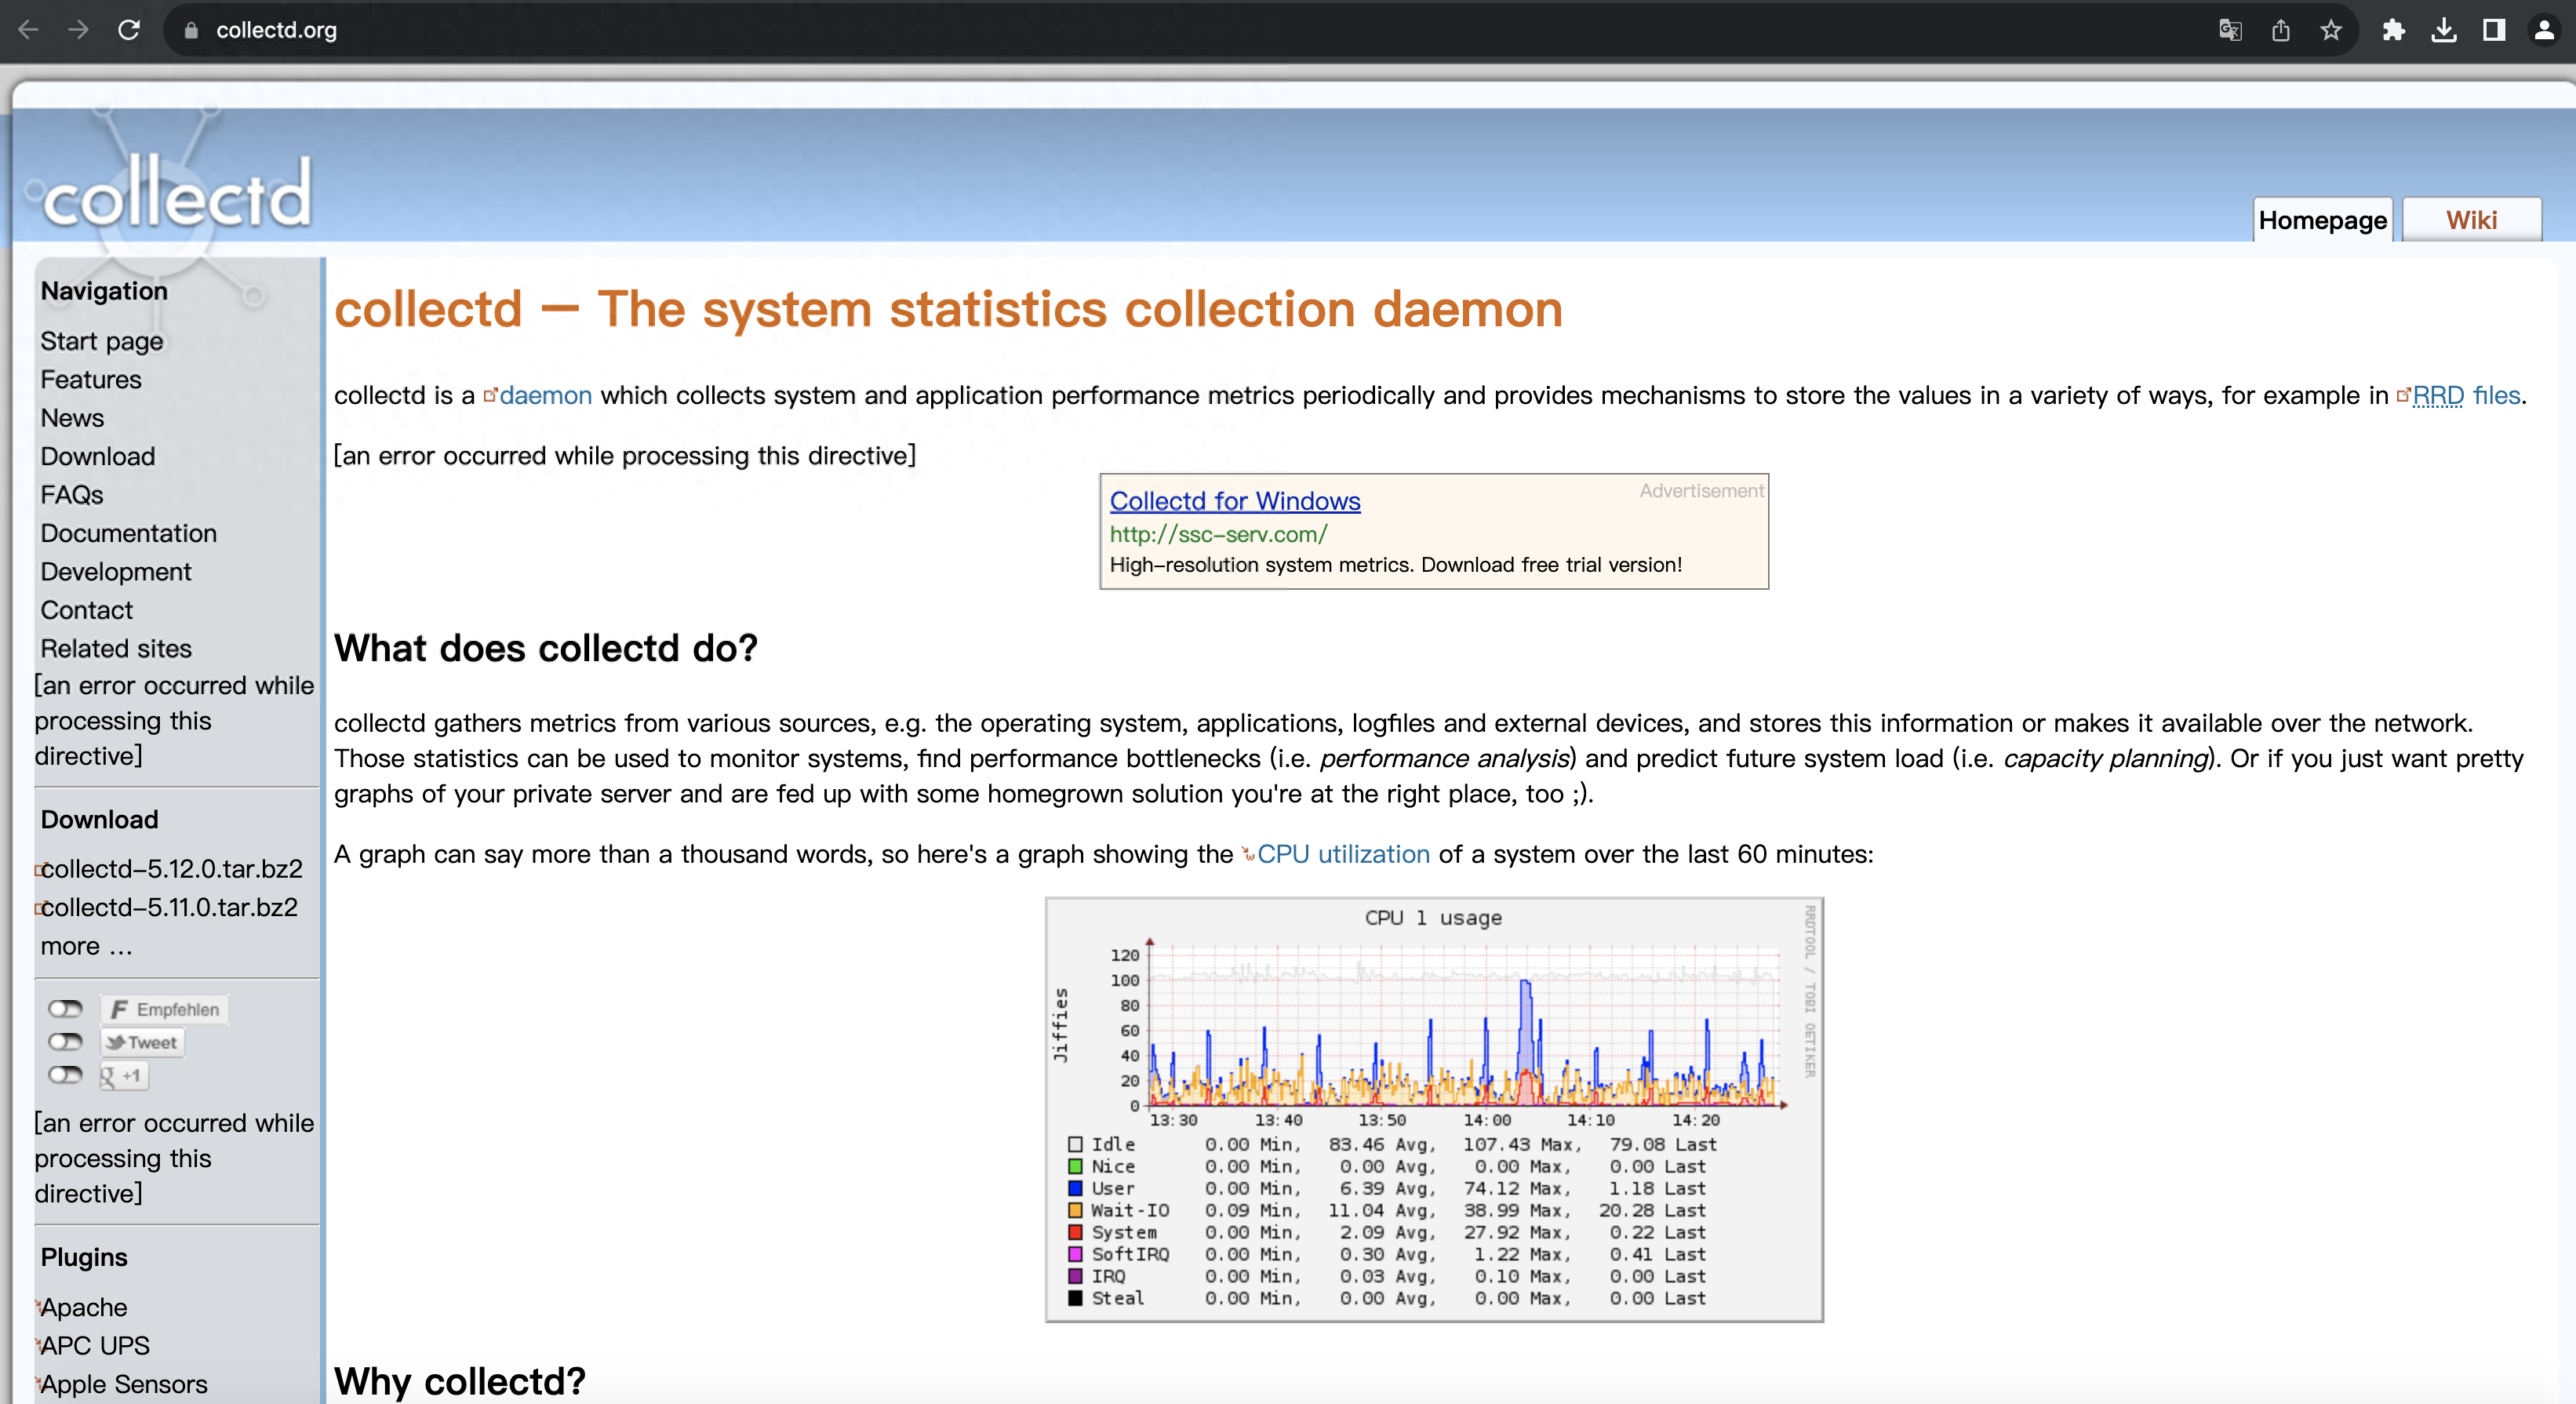Open the Collectd for Windows link
Screen dimensions: 2576x1404
tap(1234, 501)
